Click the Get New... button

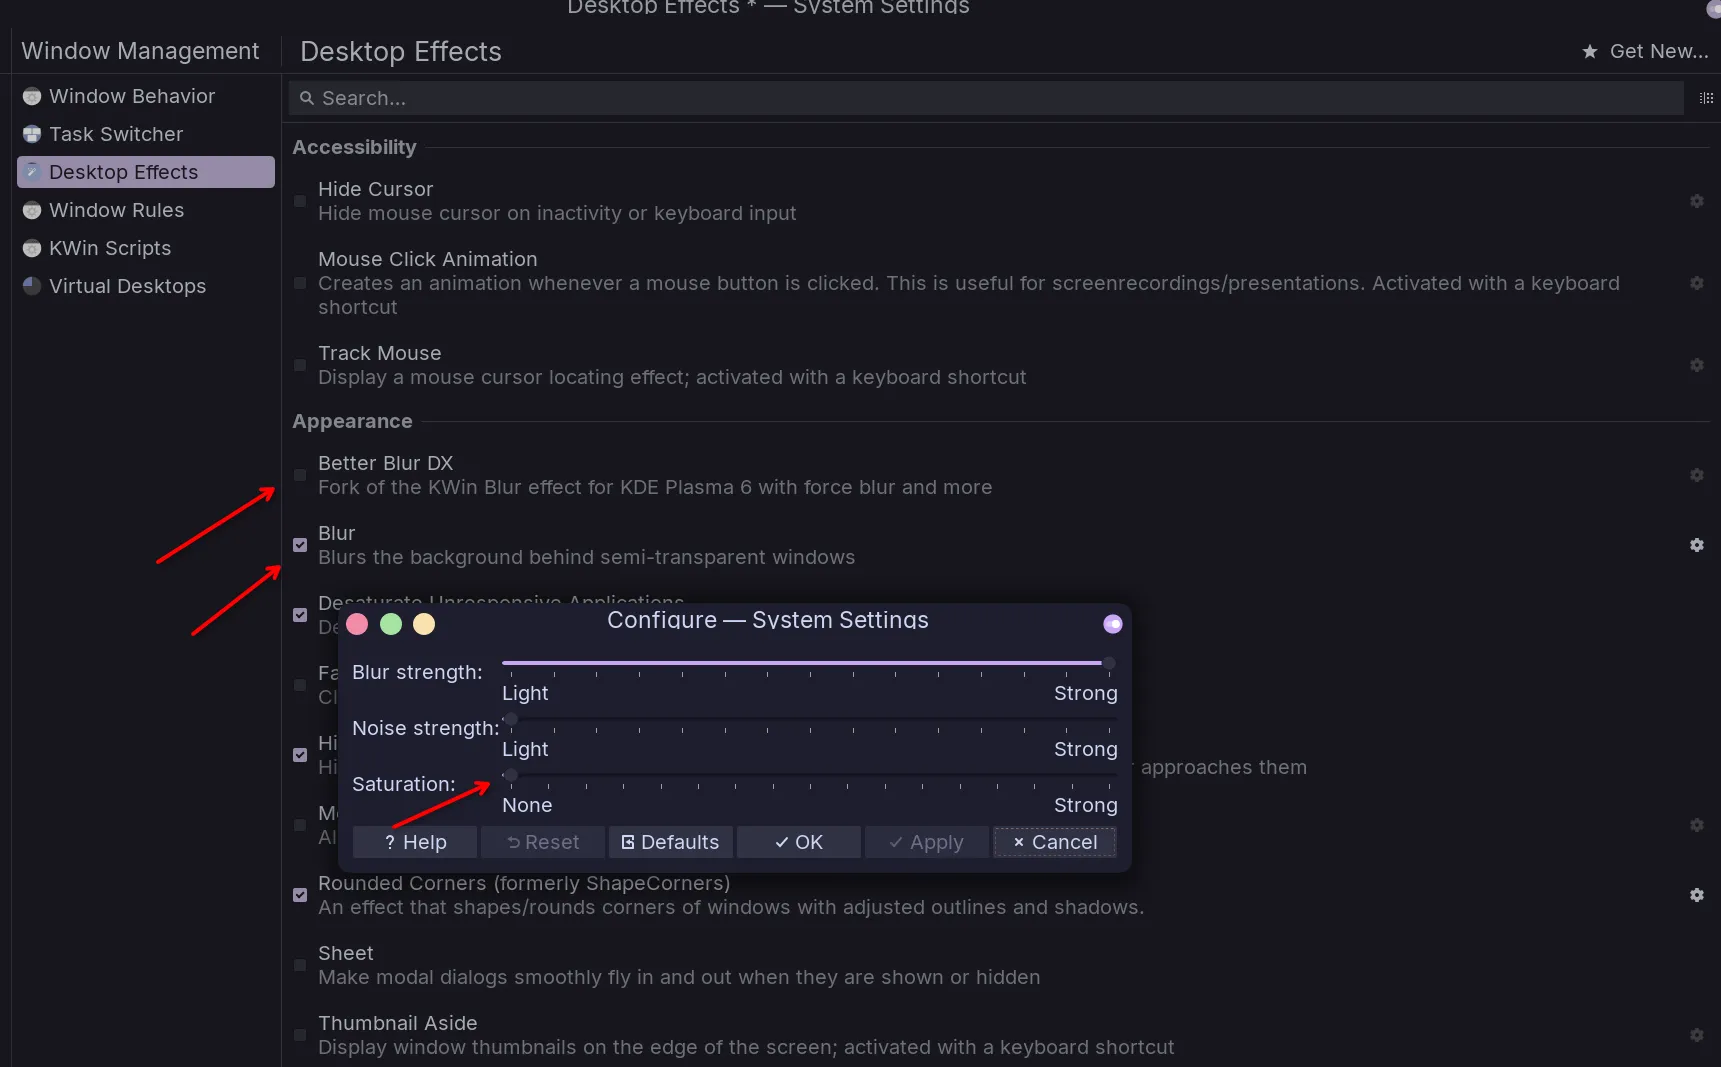coord(1645,51)
